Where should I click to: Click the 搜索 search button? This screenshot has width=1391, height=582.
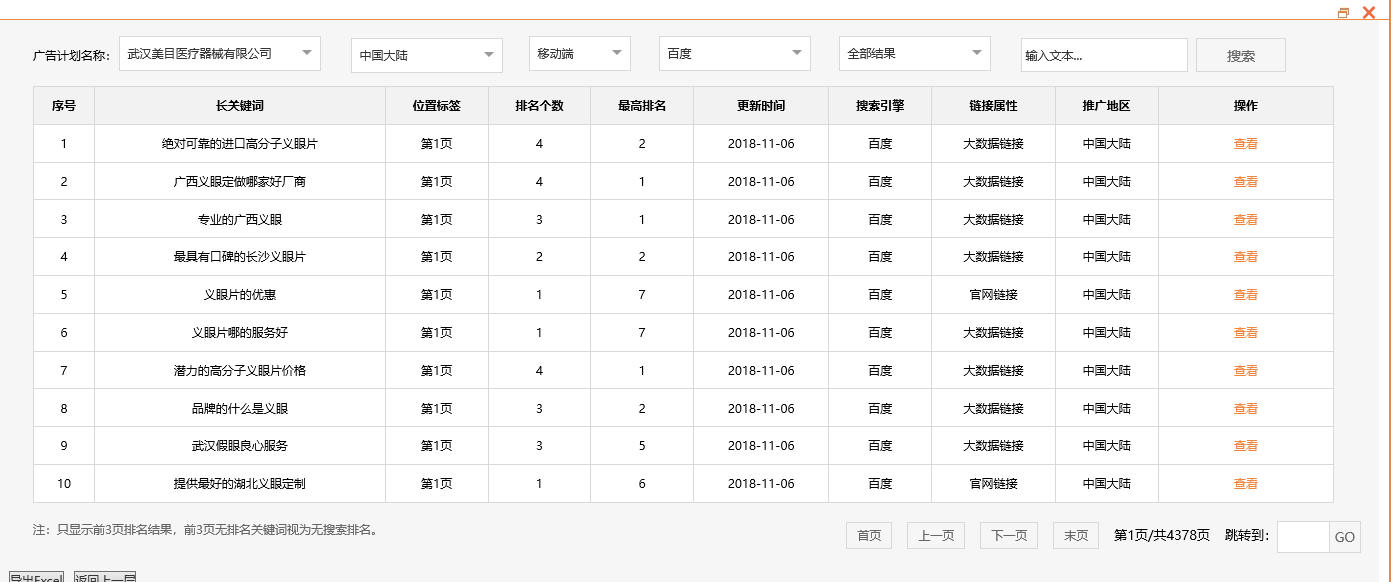click(1240, 55)
